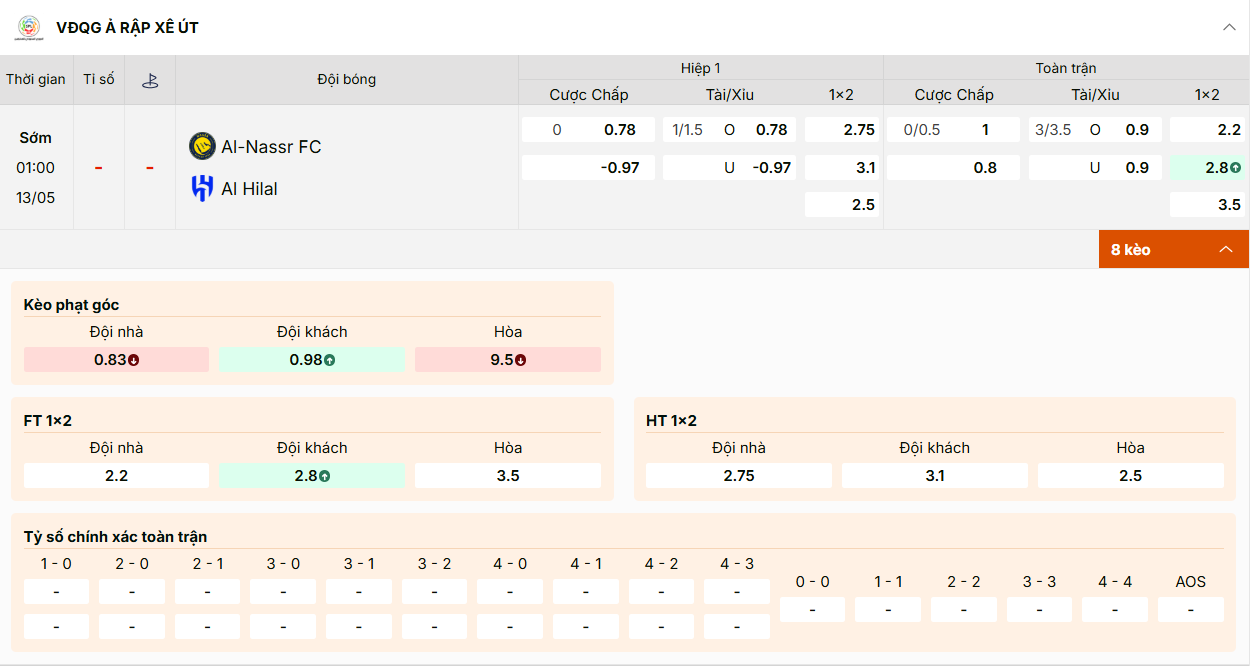Pick Hiệp 1 Under at -0.97

(x=730, y=168)
